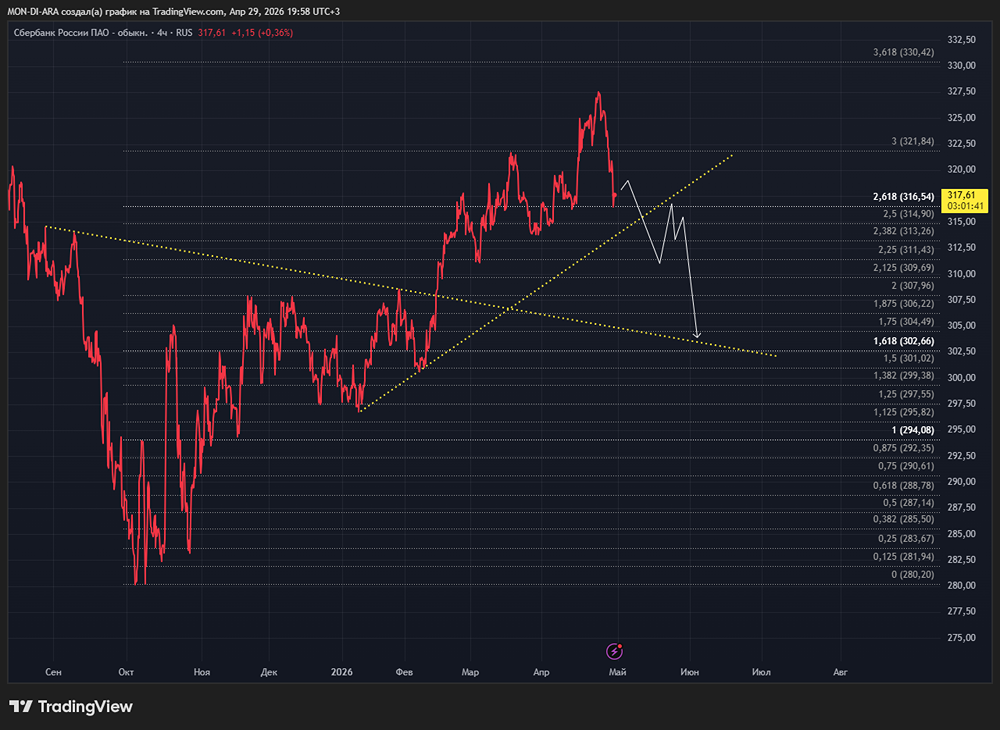Click the 330,00 price axis tick

coord(962,66)
